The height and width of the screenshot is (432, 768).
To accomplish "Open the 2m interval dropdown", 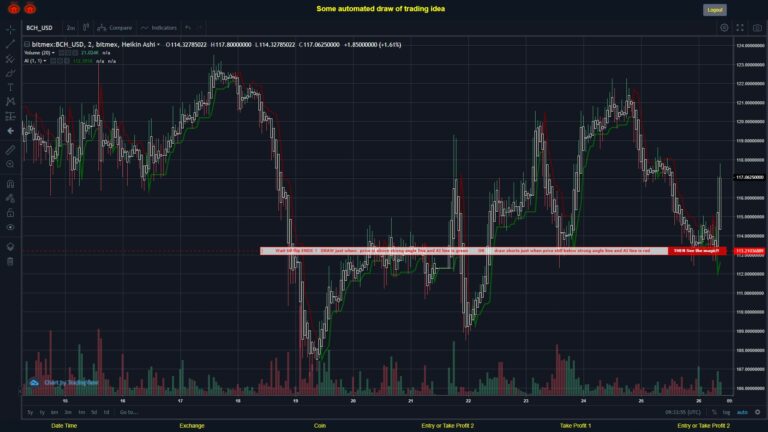I will (71, 28).
